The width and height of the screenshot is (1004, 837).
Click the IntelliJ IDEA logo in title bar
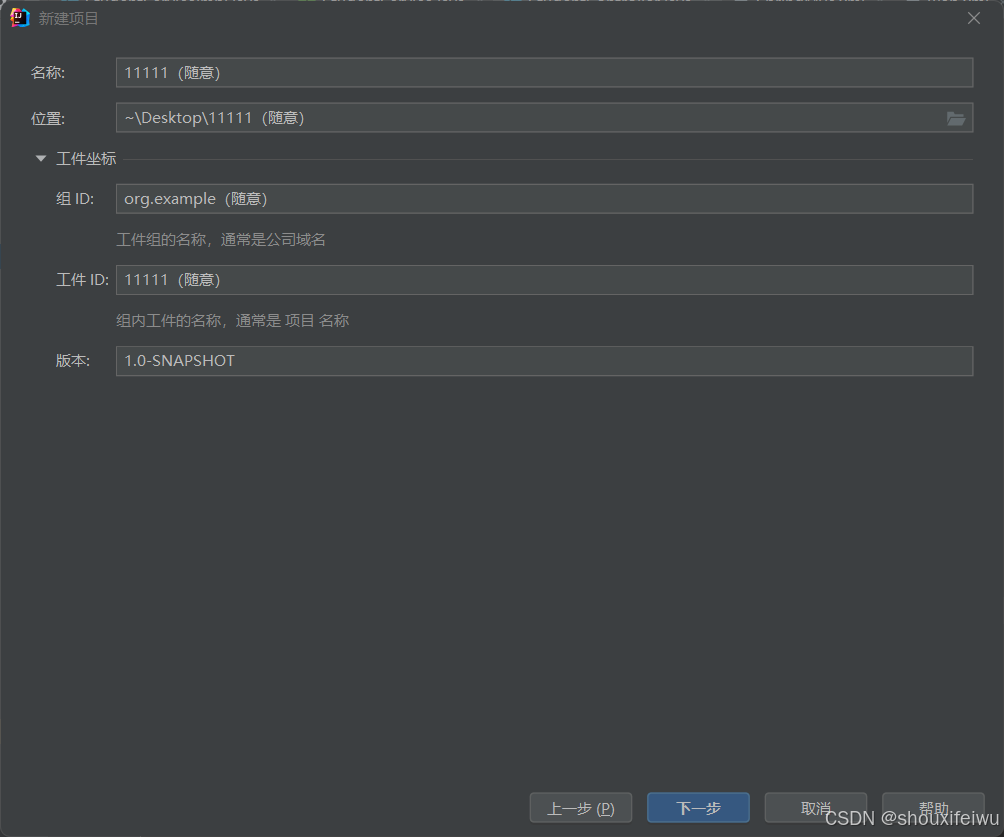20,18
